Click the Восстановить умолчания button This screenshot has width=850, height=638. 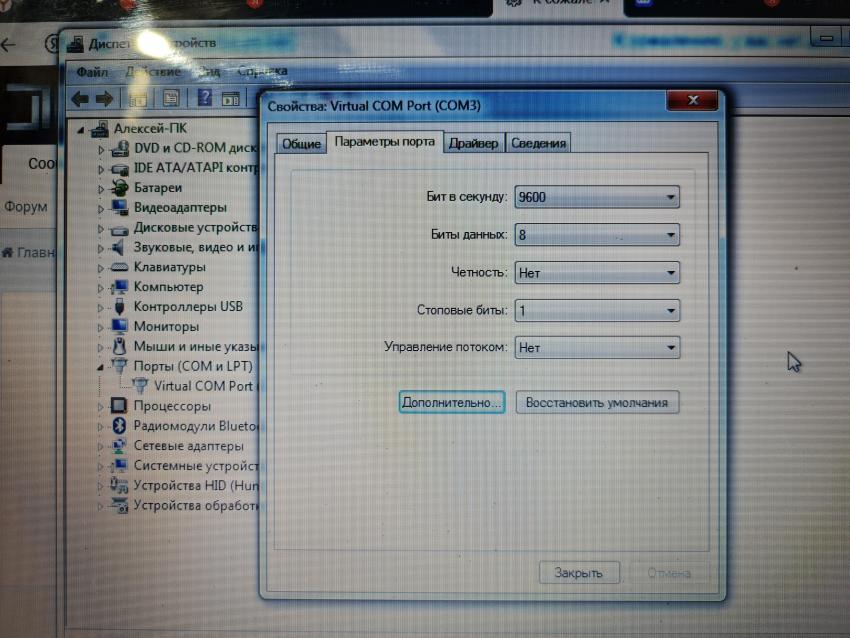click(597, 402)
